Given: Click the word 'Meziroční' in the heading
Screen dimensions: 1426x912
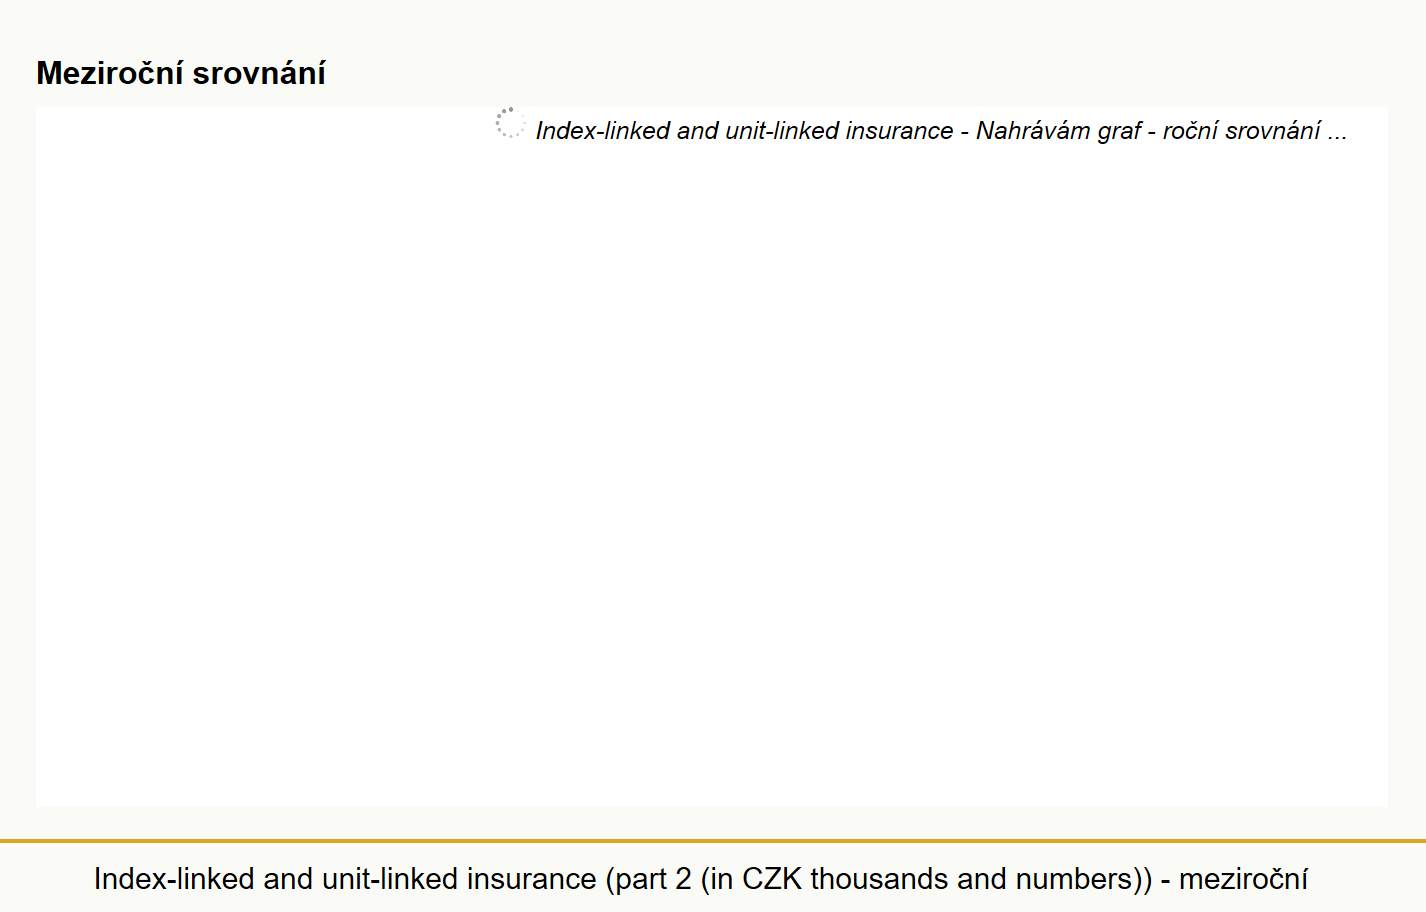Looking at the screenshot, I should pos(110,73).
